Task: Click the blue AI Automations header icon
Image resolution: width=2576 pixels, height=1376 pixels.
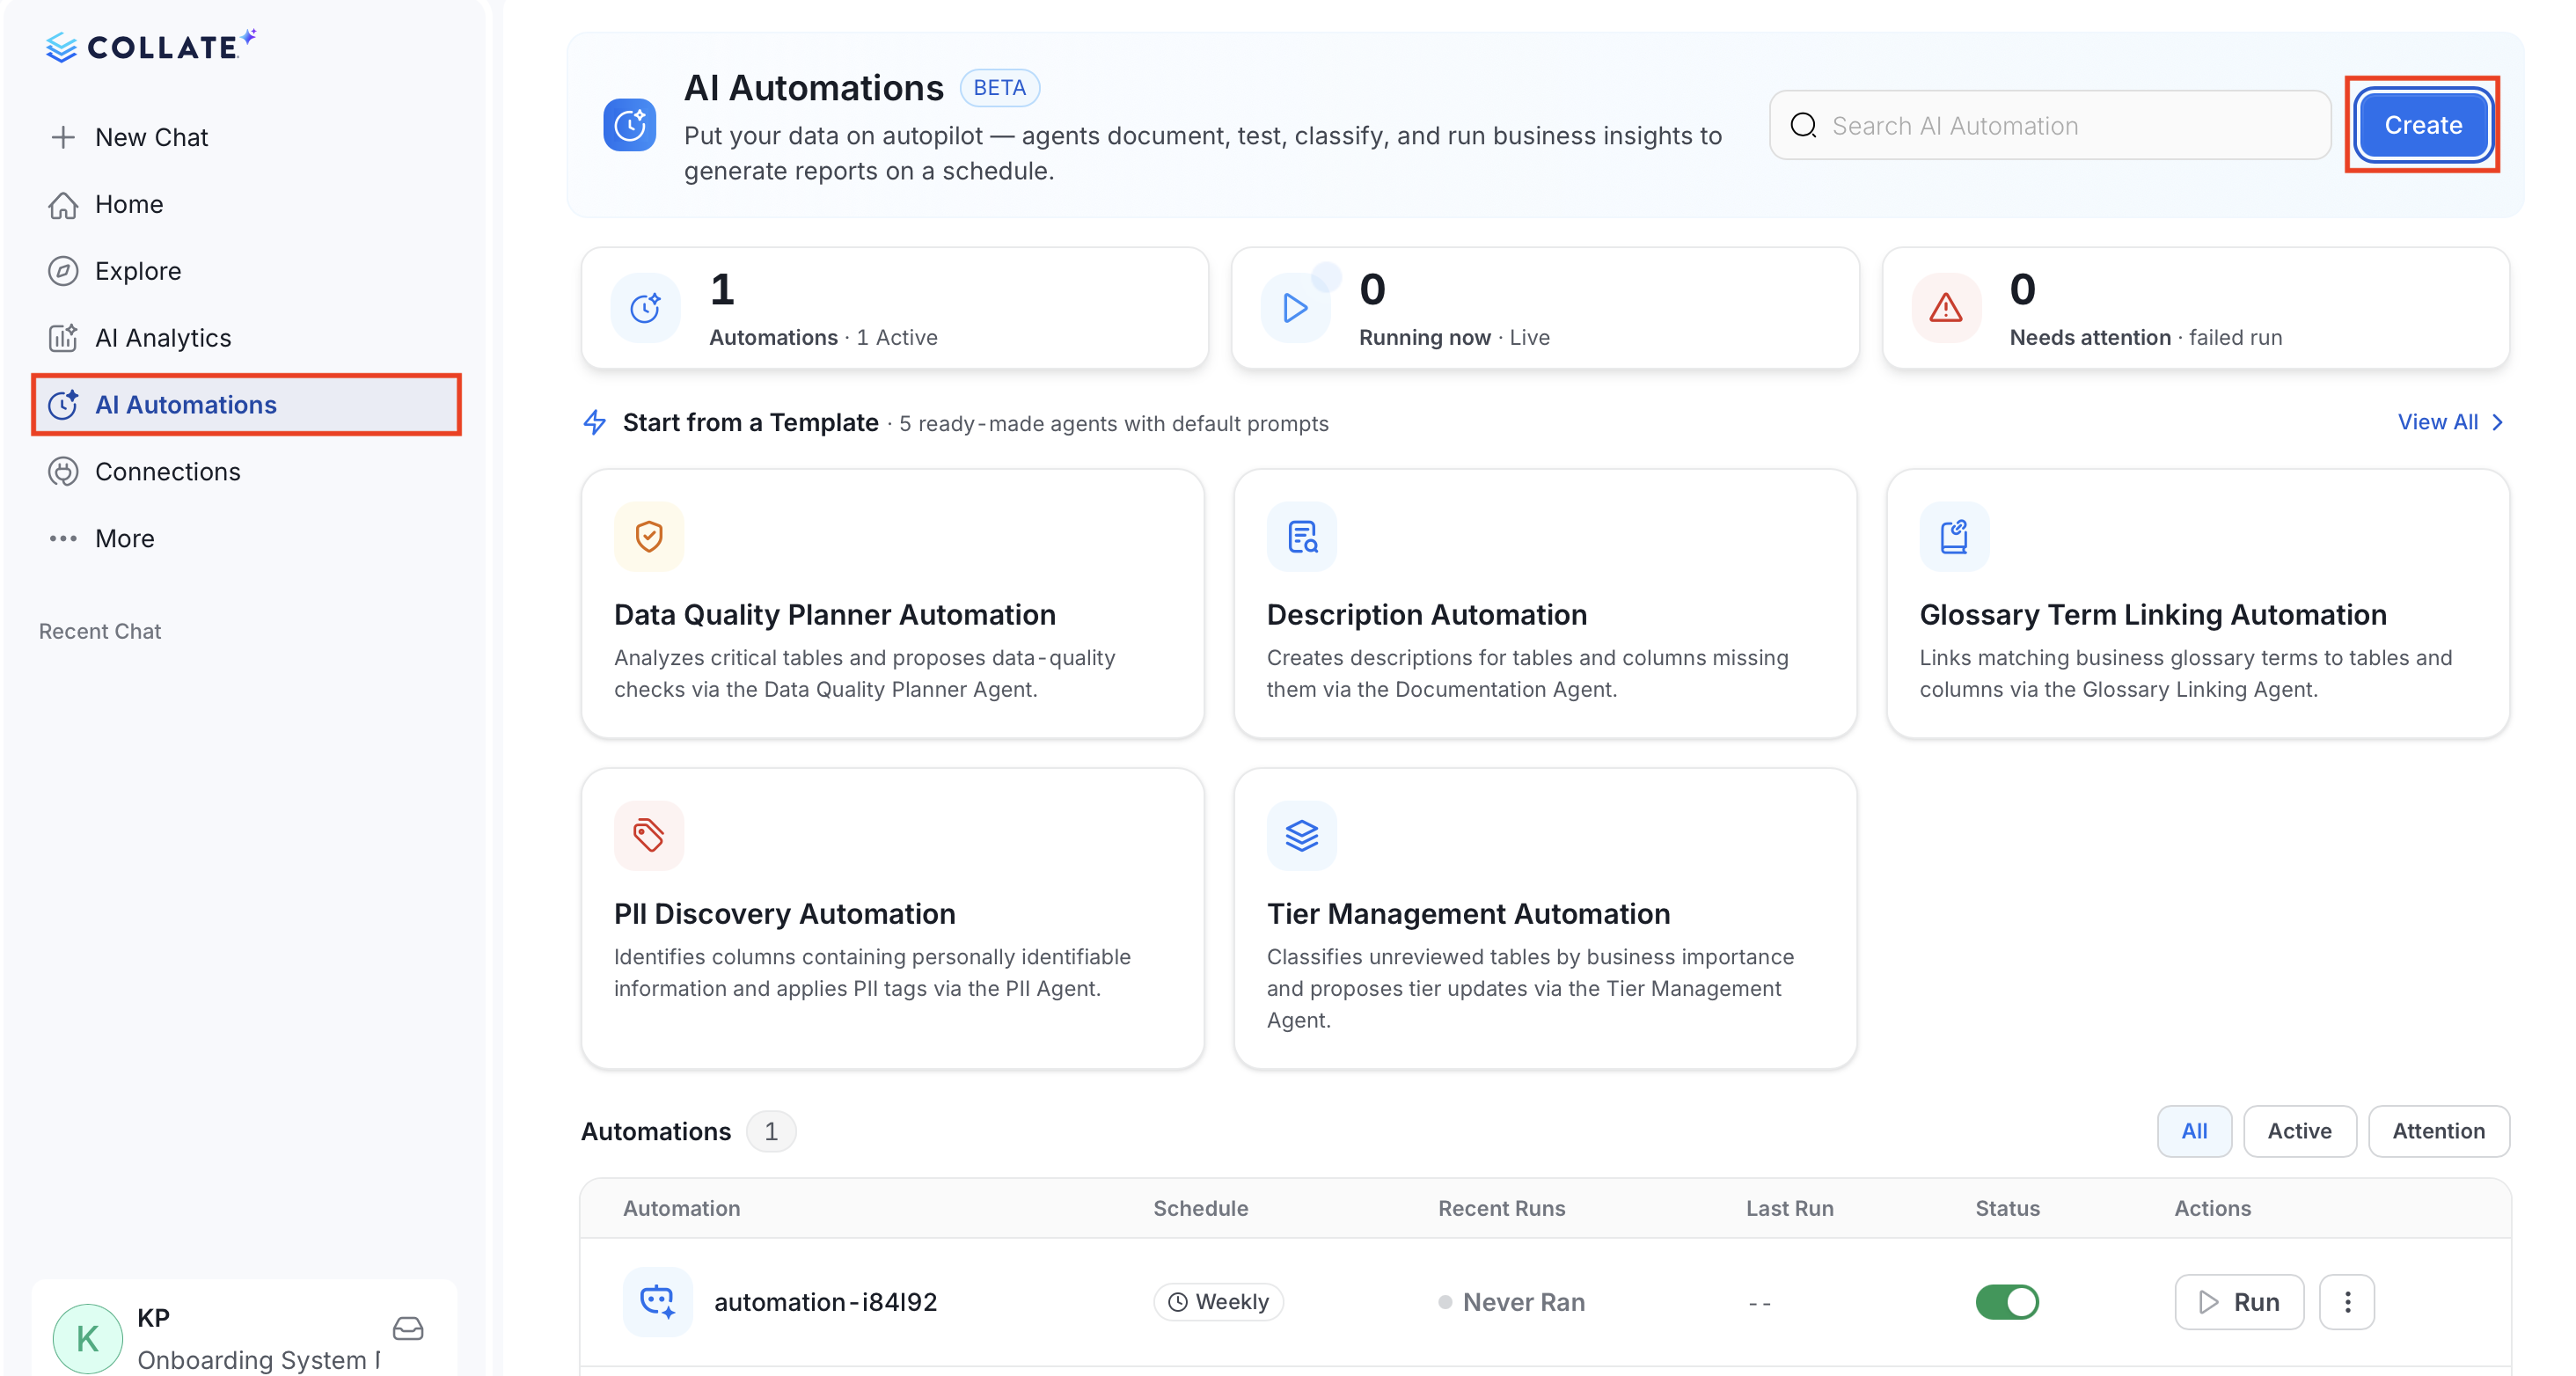Action: coord(629,125)
